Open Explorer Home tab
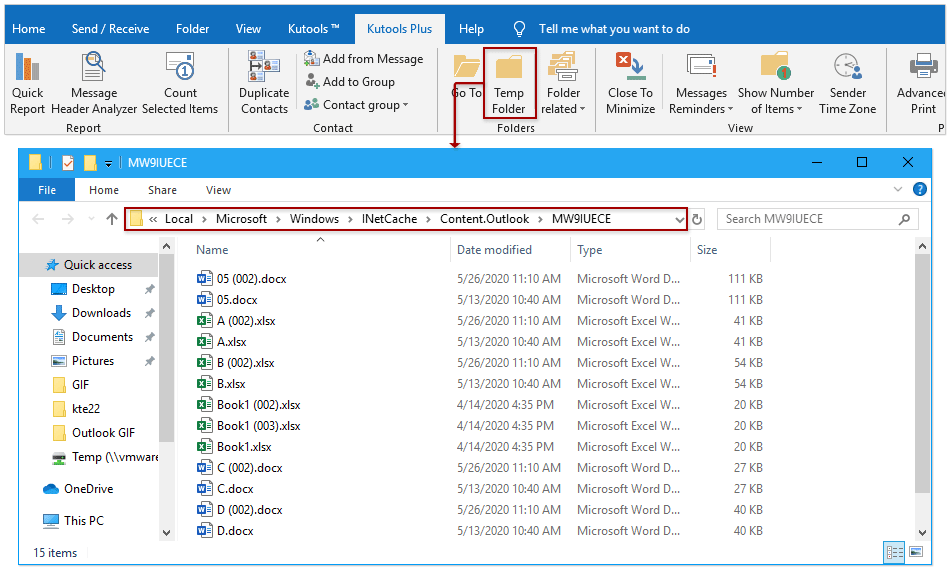The height and width of the screenshot is (571, 950). (x=104, y=190)
